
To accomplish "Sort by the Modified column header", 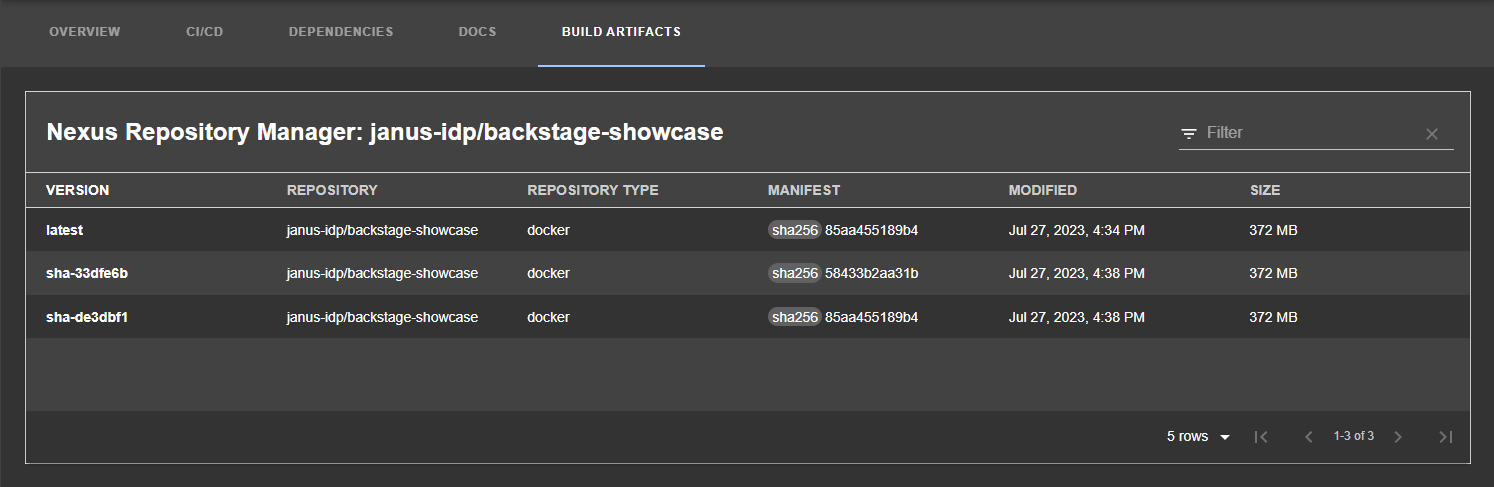I will [x=1042, y=190].
